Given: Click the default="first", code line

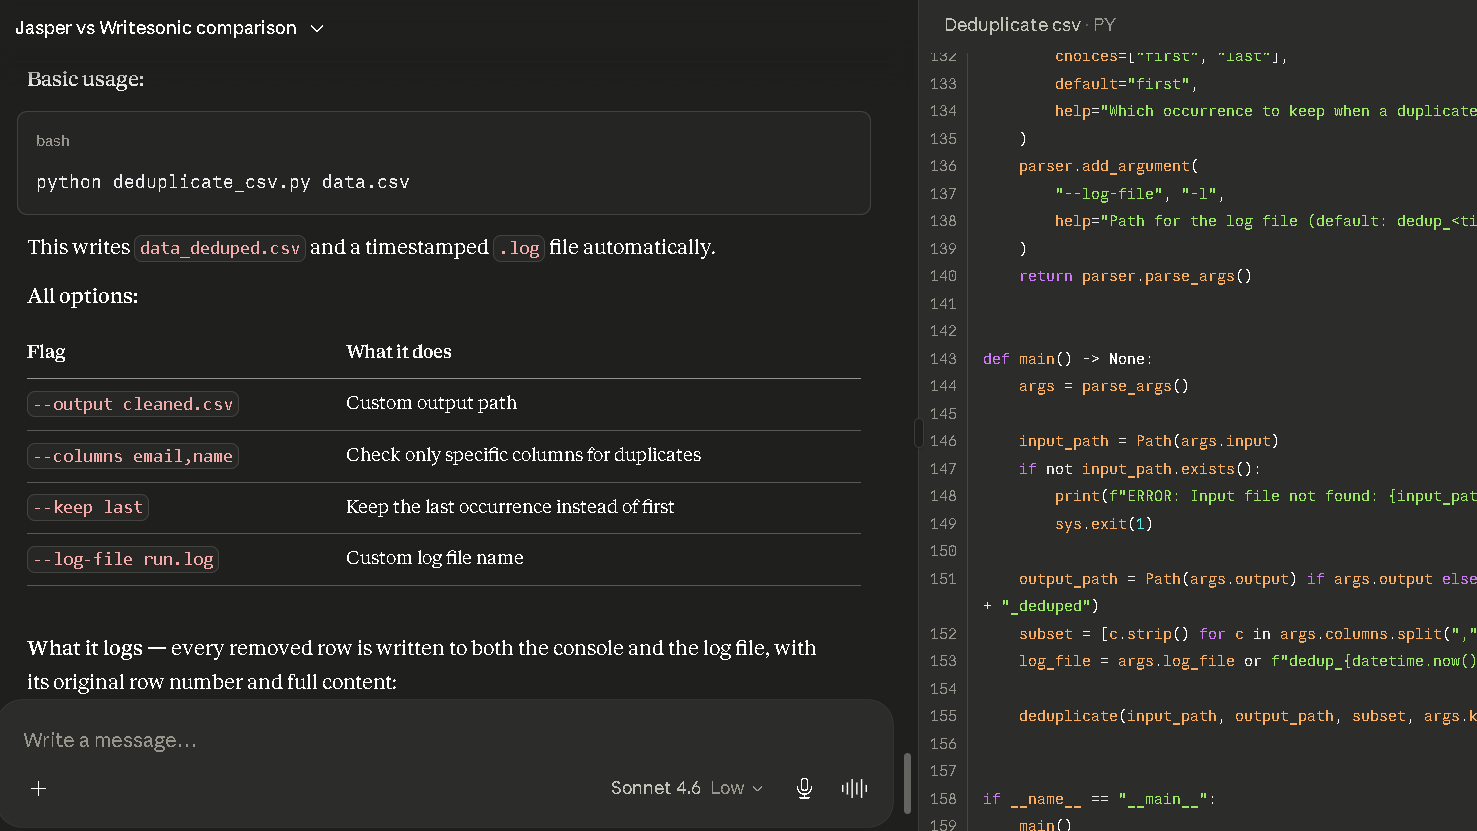Looking at the screenshot, I should point(1126,84).
